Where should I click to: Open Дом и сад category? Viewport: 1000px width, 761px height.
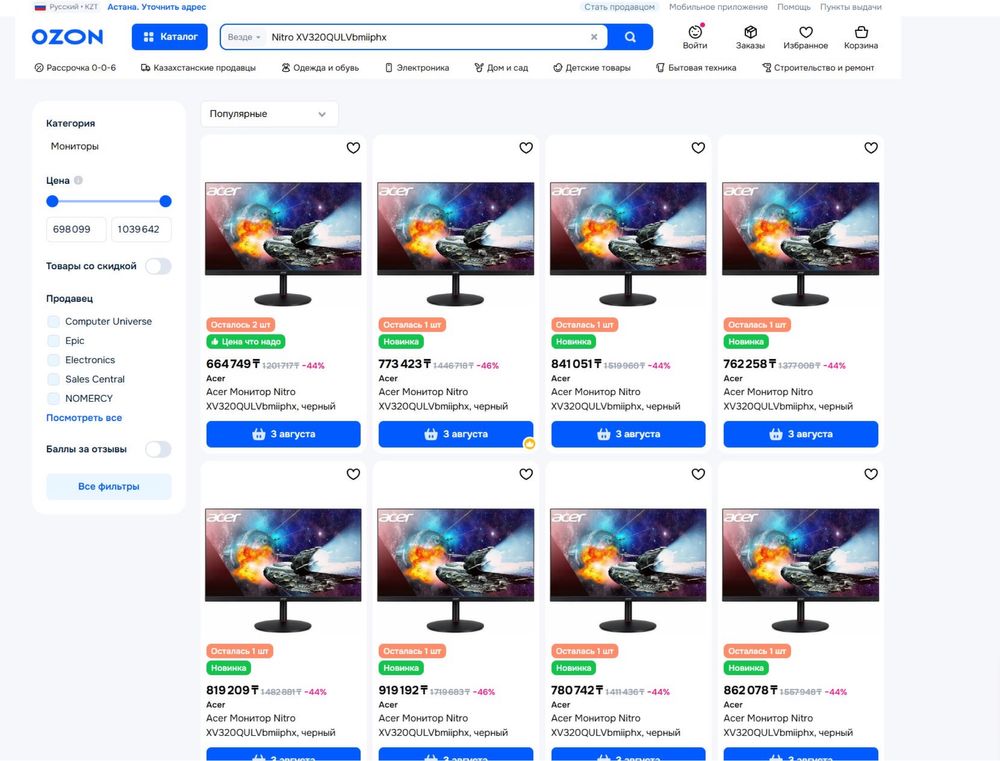(x=501, y=68)
